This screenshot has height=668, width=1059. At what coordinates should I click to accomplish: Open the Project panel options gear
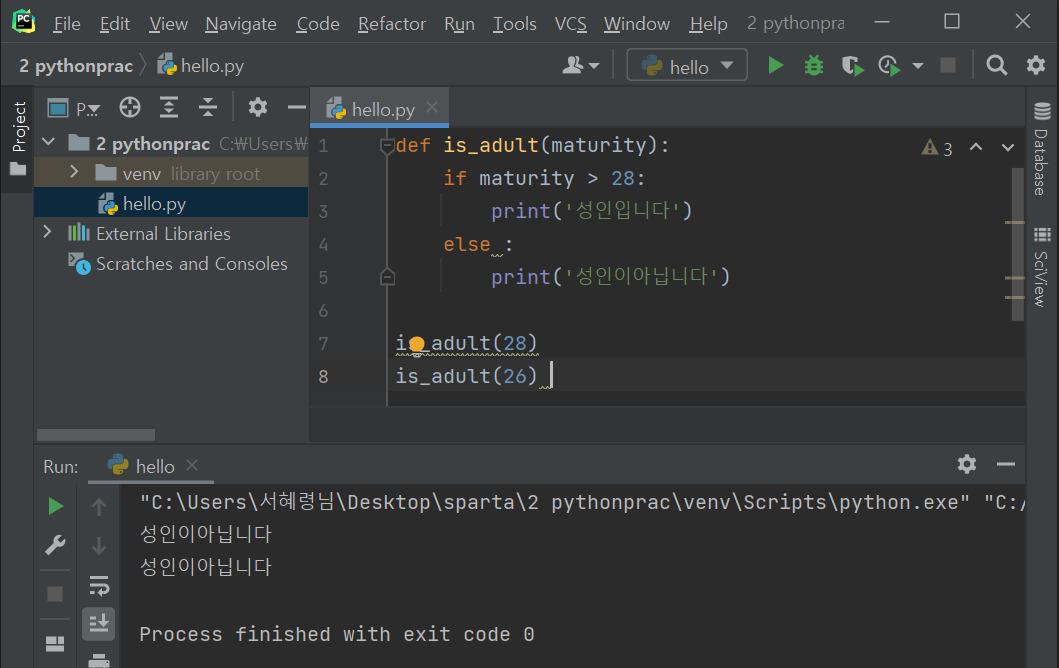coord(257,107)
